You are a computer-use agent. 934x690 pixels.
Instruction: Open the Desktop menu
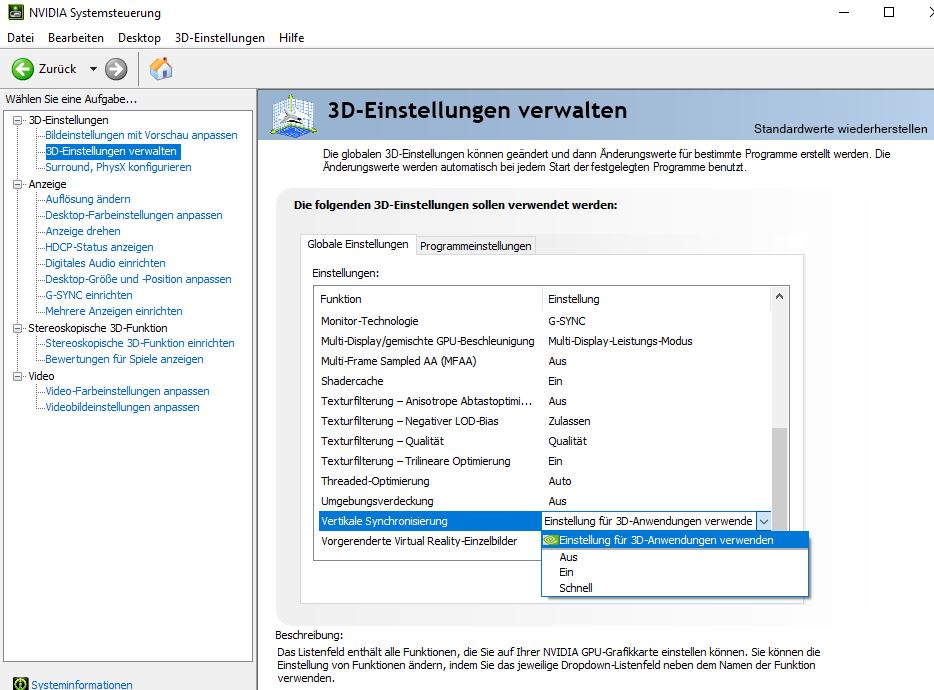[139, 38]
